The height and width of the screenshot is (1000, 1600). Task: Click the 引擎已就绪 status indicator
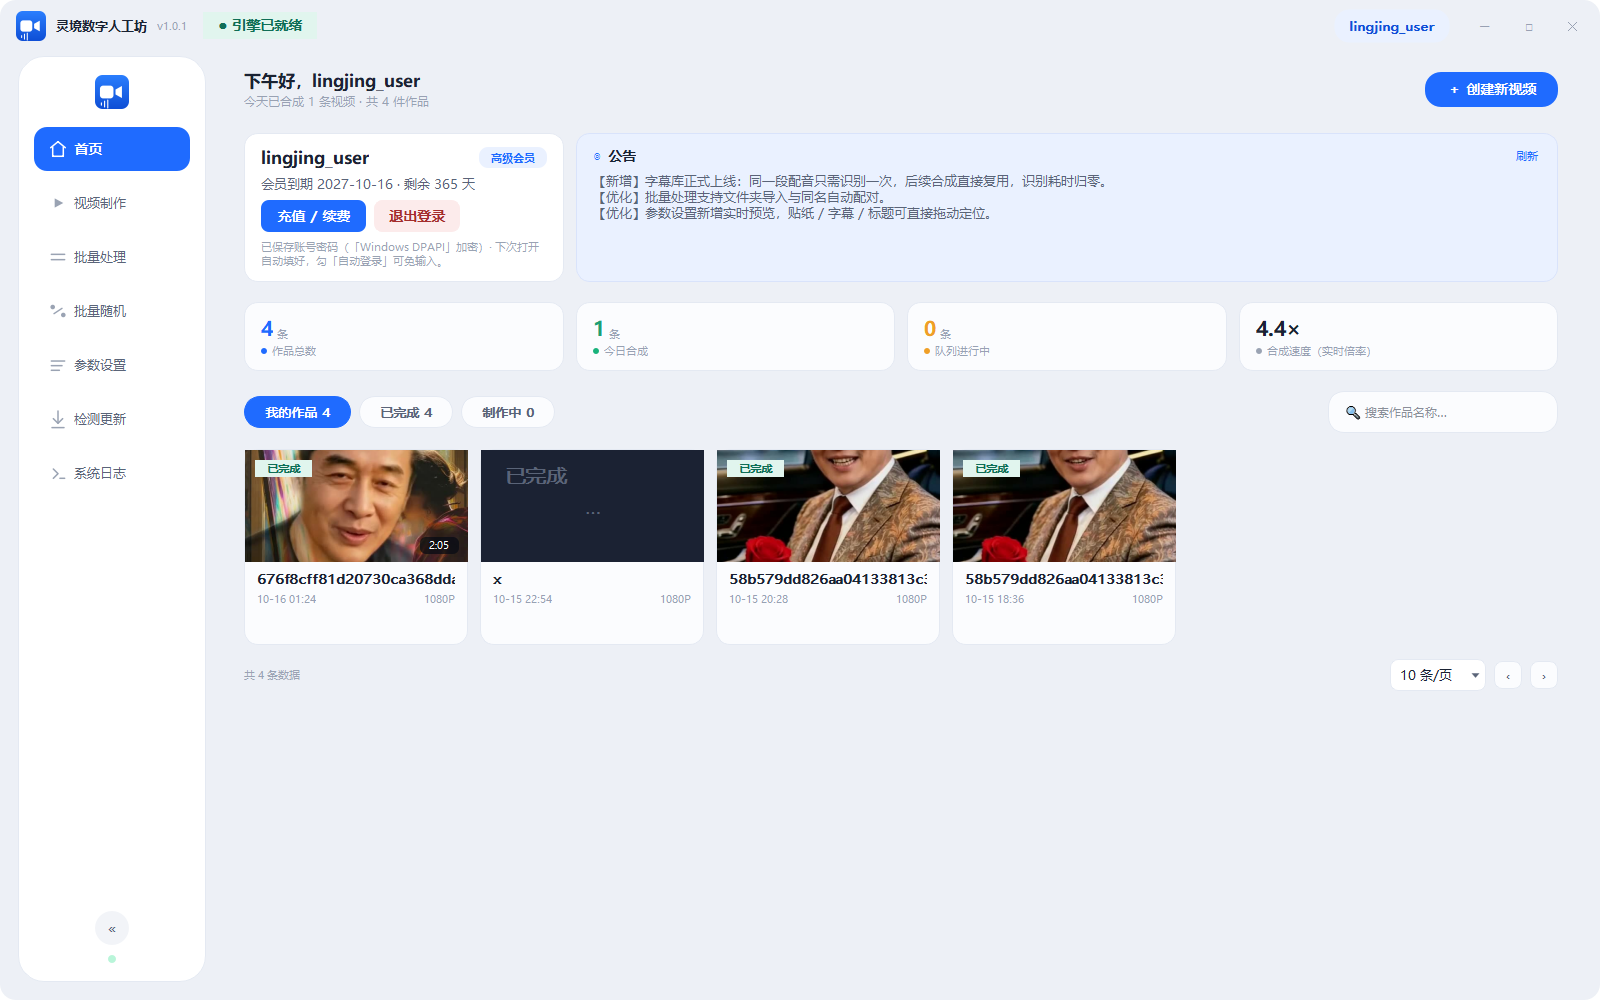(x=260, y=25)
